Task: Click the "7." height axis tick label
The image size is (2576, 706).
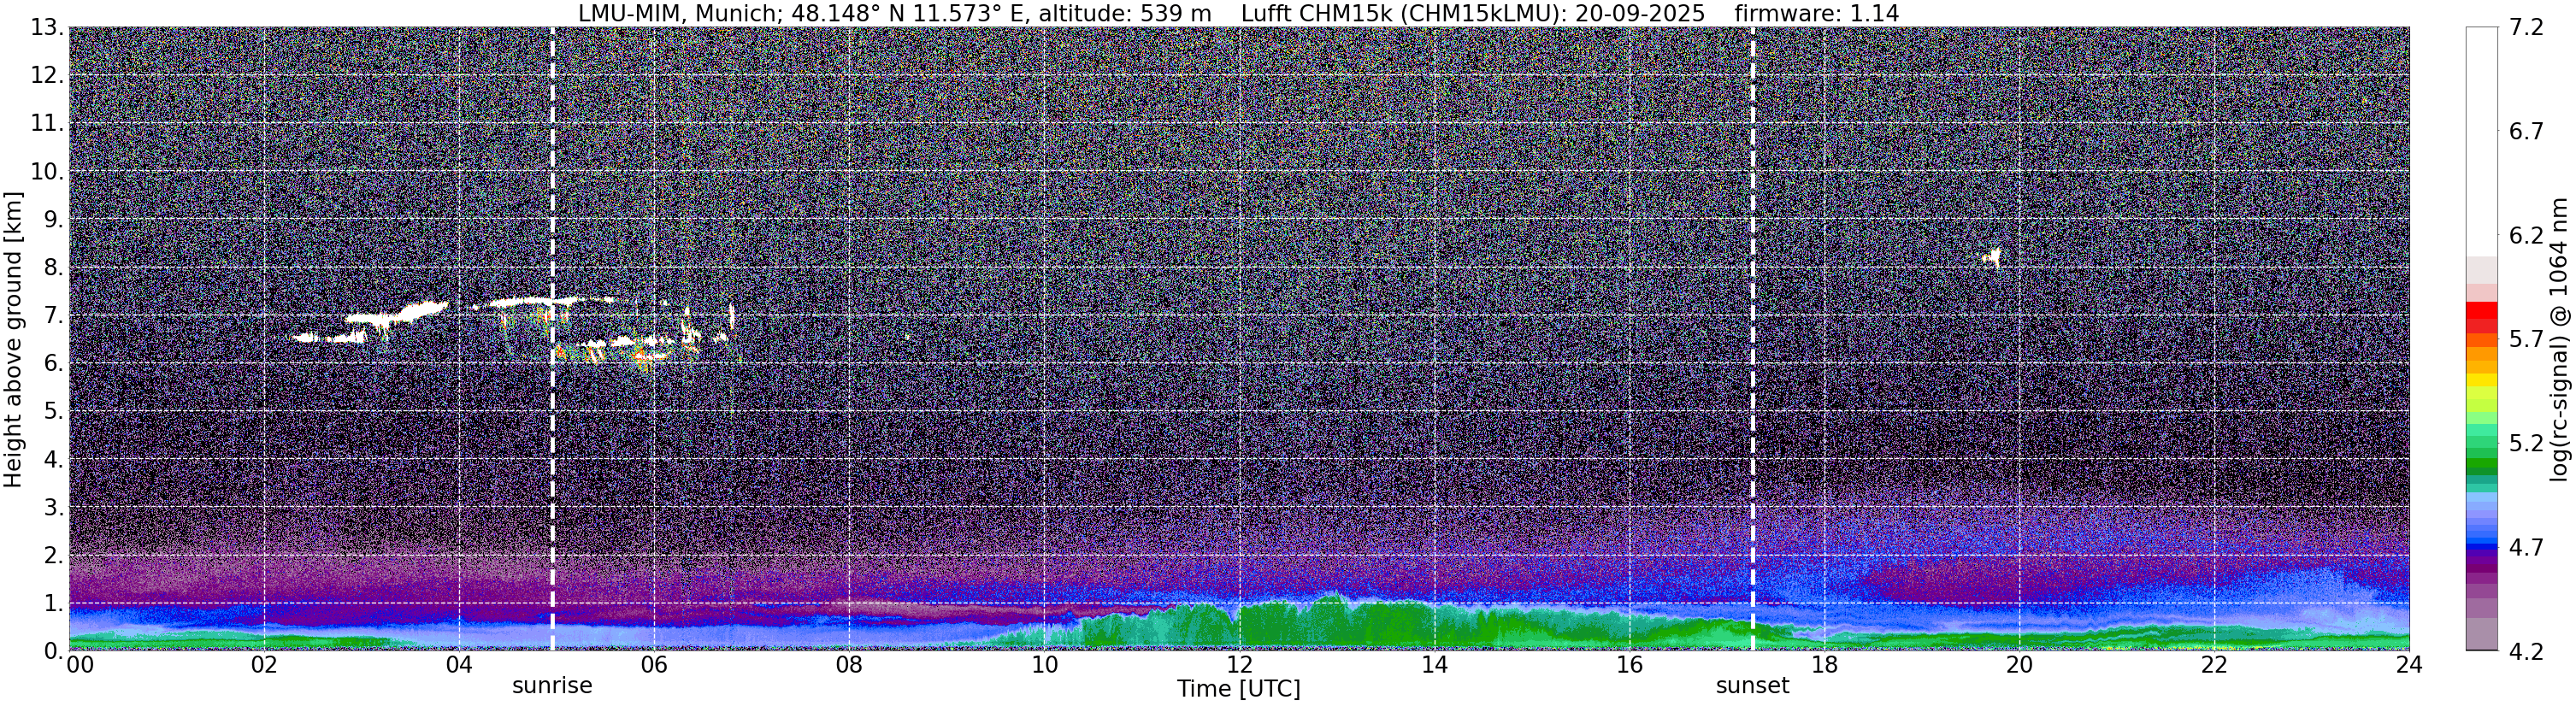Action: [53, 315]
